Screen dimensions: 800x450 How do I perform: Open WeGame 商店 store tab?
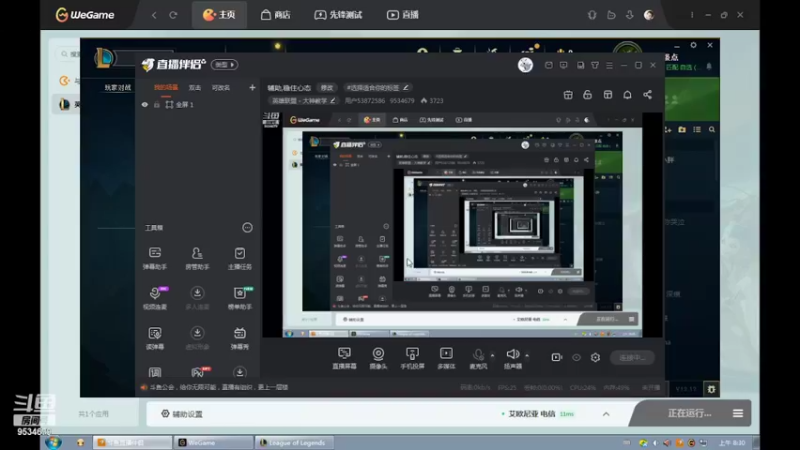(276, 15)
